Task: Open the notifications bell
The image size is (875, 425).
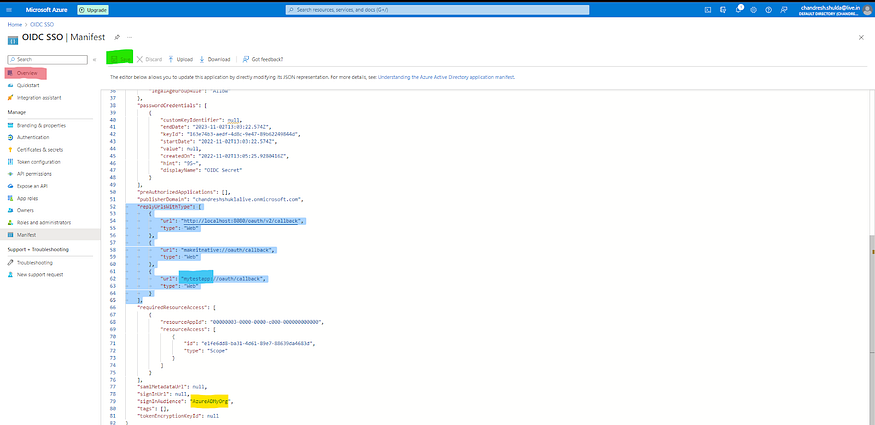Action: coord(739,9)
